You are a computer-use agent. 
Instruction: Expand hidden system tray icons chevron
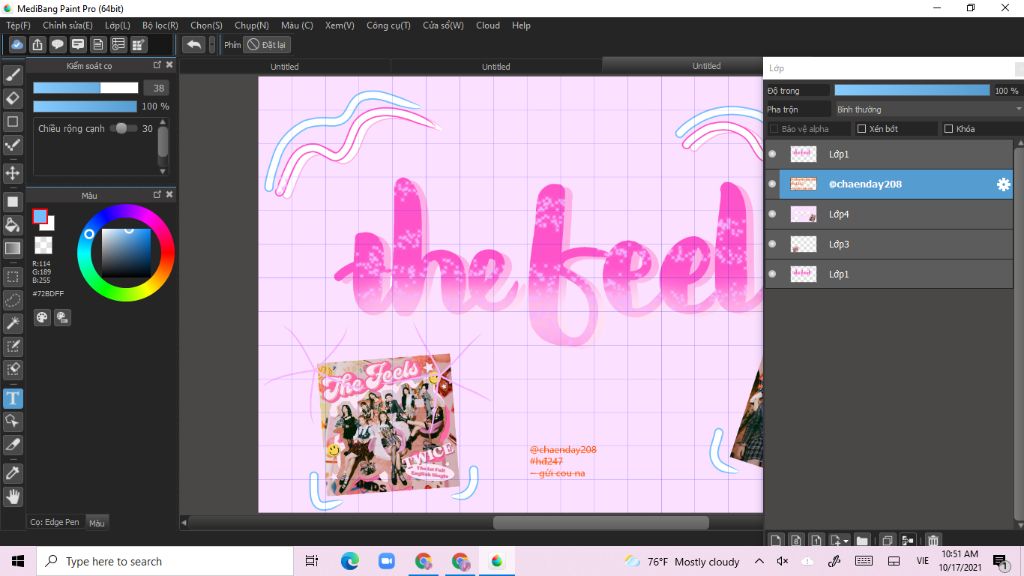759,561
